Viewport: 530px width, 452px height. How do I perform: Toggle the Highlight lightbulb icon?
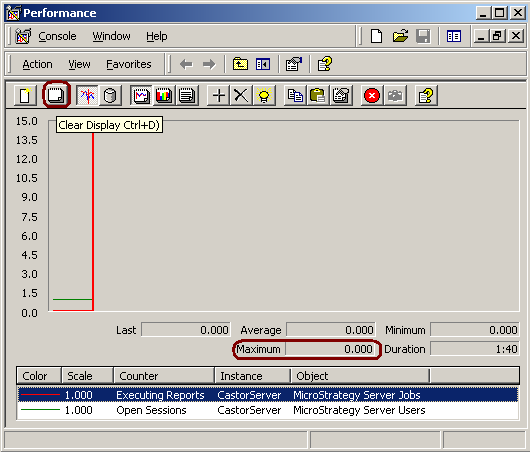point(264,96)
